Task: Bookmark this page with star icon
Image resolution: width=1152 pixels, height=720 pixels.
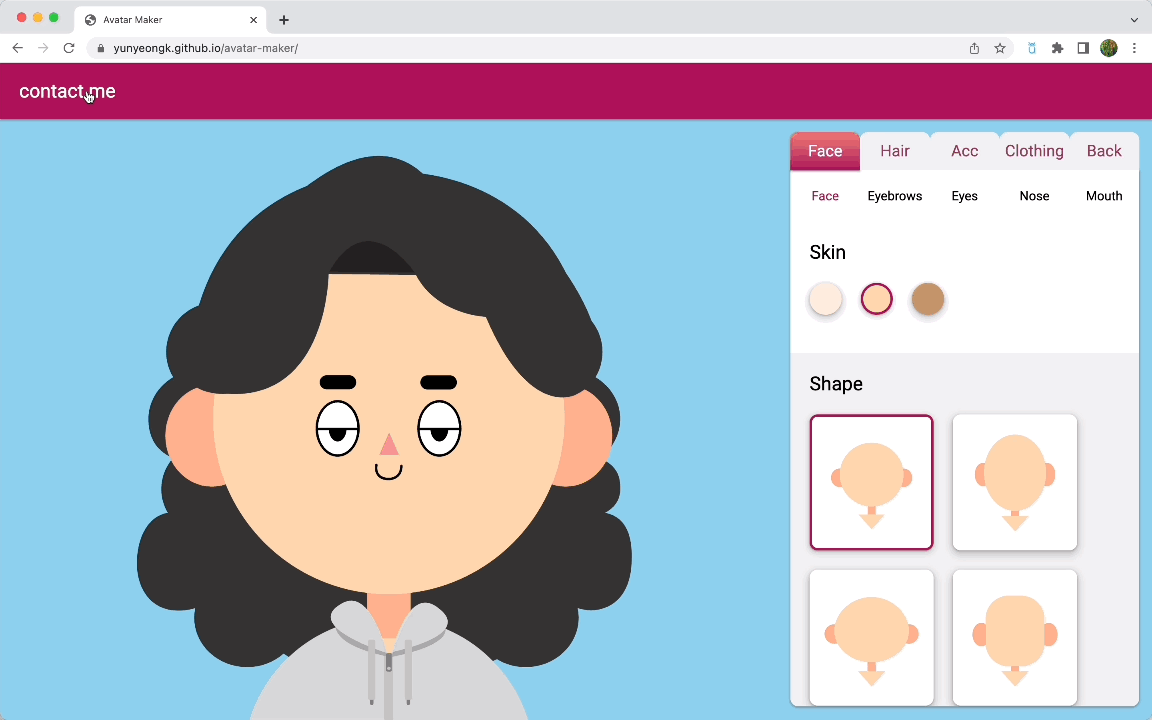Action: tap(1000, 48)
